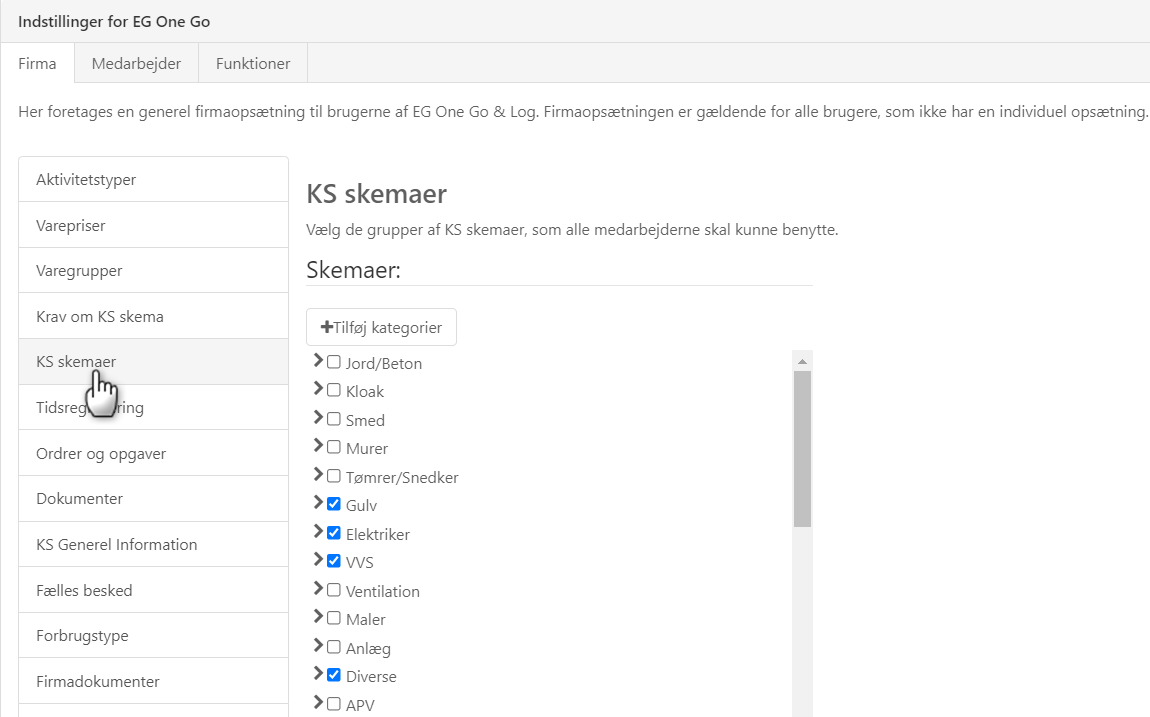The width and height of the screenshot is (1150, 717).
Task: Disable the Diverse checkbox
Action: coord(334,675)
